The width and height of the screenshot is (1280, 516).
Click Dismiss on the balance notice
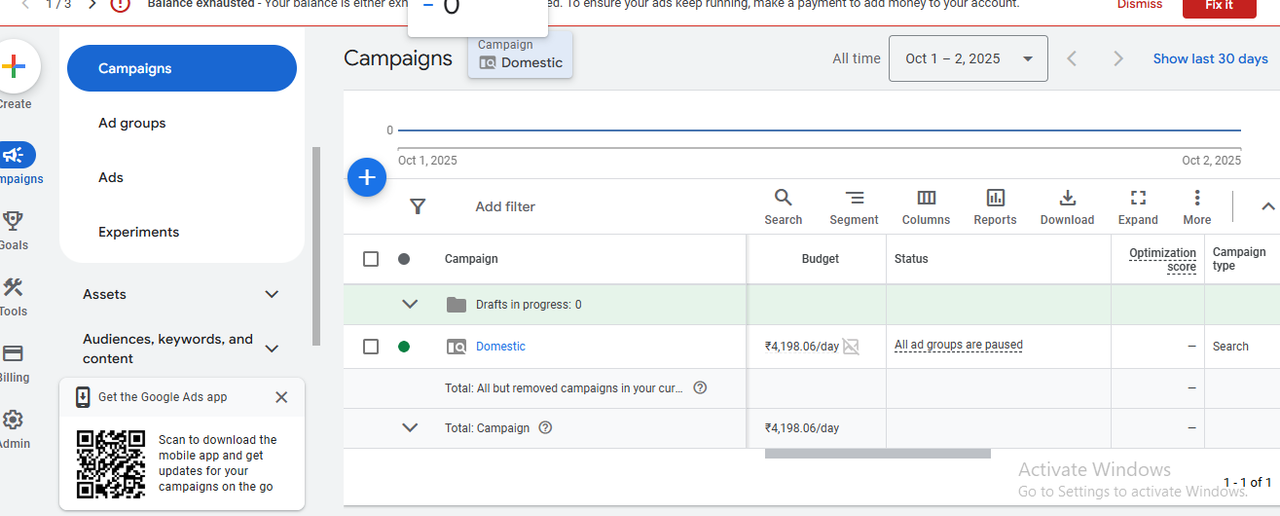click(1140, 5)
